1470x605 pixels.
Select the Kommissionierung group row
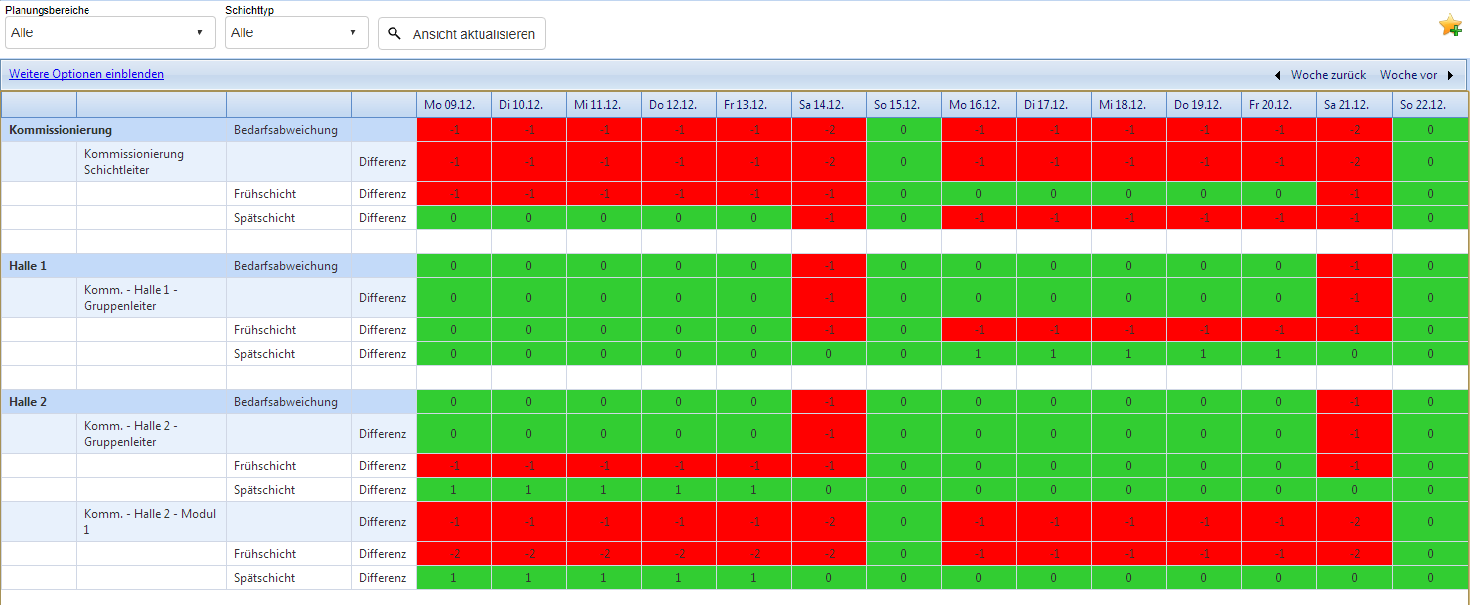pyautogui.click(x=209, y=130)
